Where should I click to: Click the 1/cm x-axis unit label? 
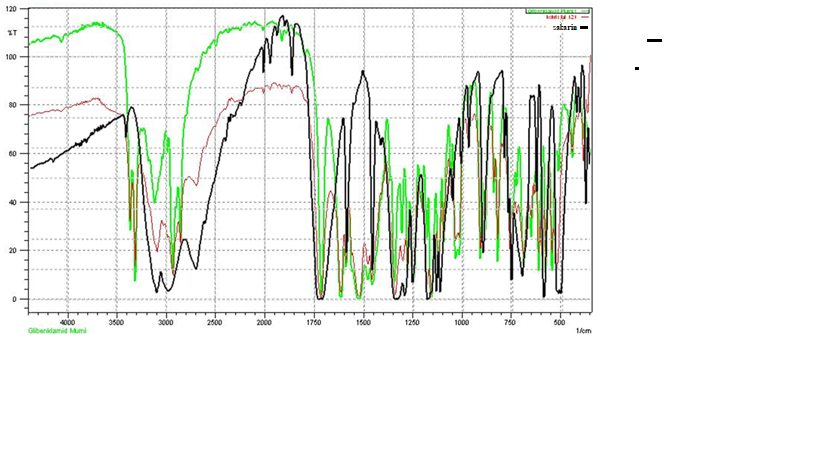click(x=583, y=330)
